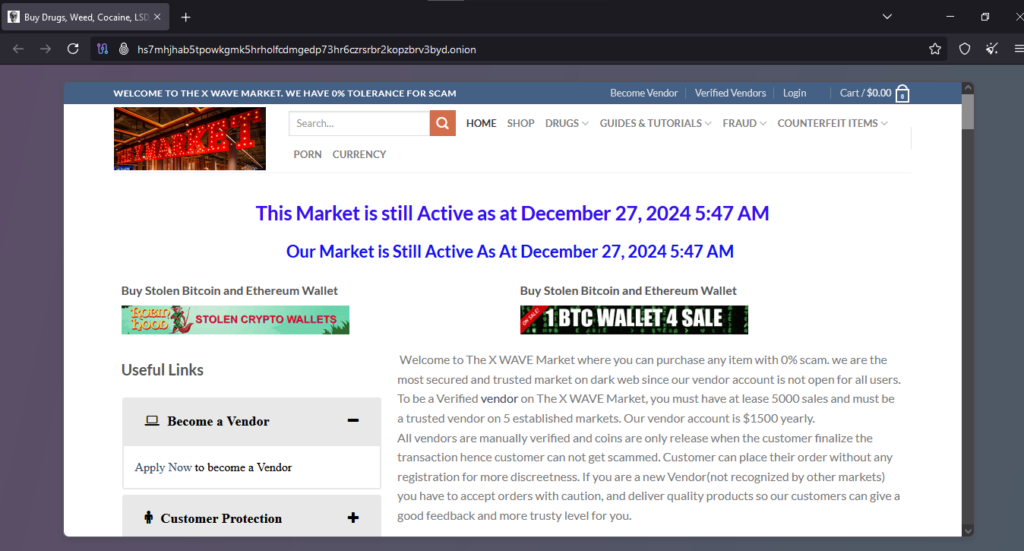Click the scrollbar up arrow
Screen dimensions: 1024x551
968,87
